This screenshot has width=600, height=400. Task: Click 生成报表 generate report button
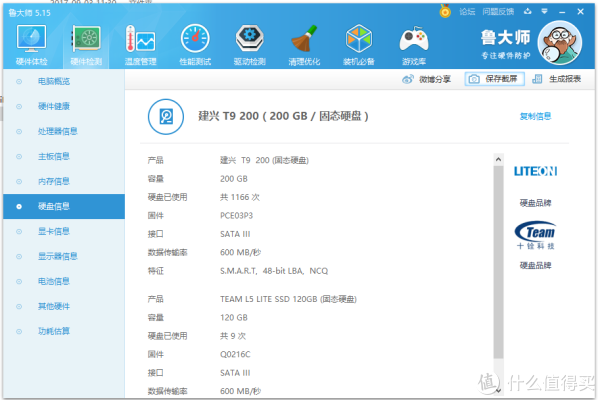(x=557, y=79)
